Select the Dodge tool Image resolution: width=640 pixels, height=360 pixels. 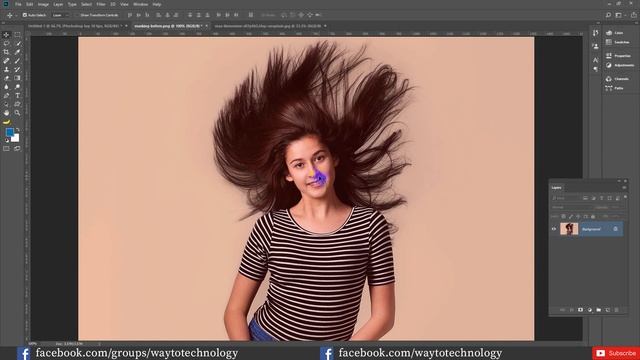(x=17, y=87)
